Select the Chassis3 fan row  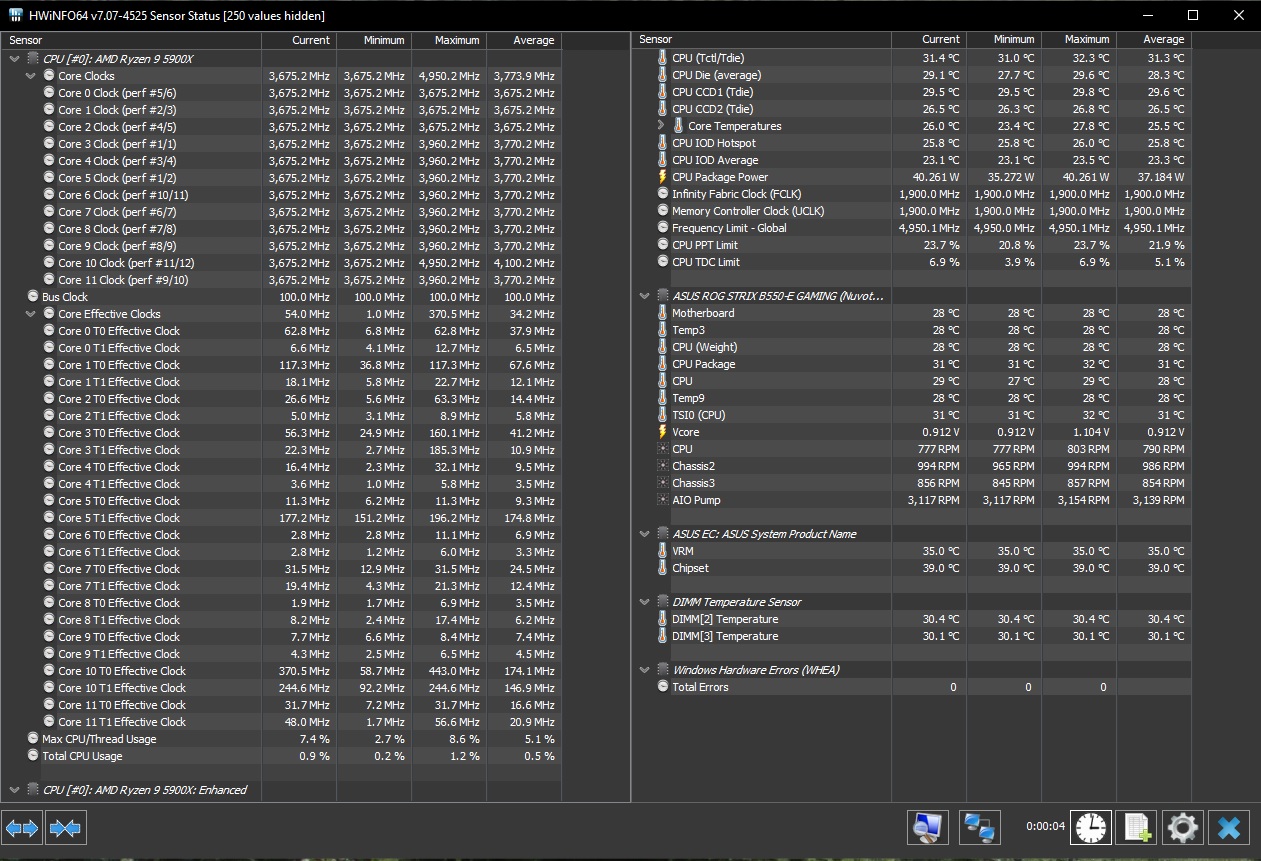[912, 483]
